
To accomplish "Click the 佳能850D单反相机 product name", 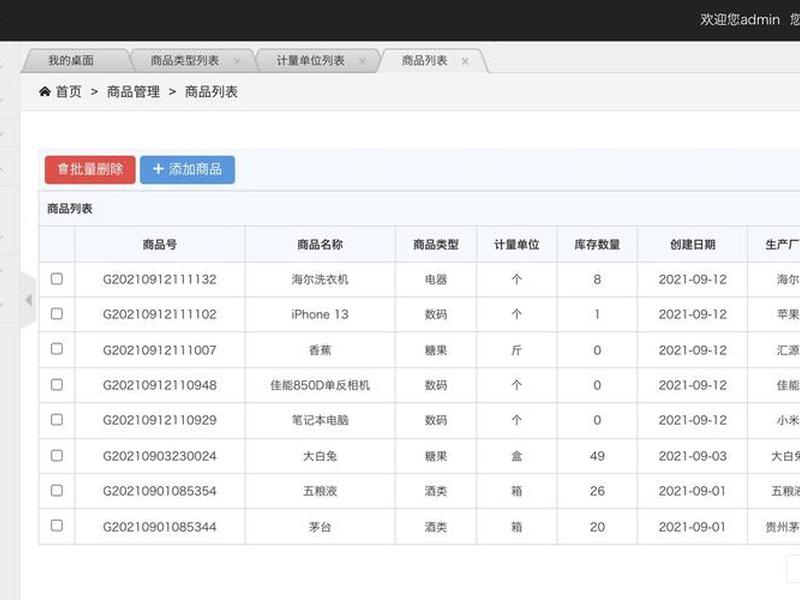I will 320,385.
